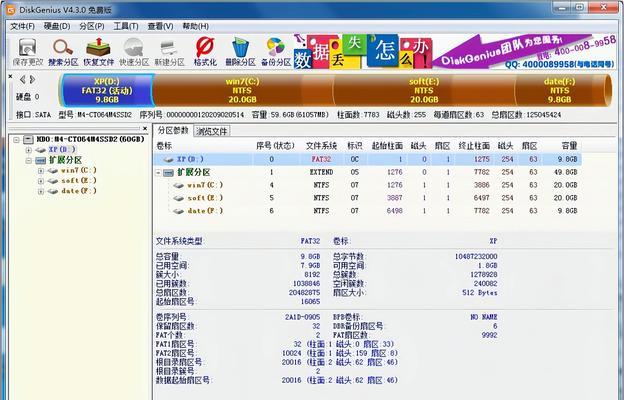Viewport: 624px width, 400px height.
Task: Click the DiskGenius app icon in title bar
Action: pos(11,9)
